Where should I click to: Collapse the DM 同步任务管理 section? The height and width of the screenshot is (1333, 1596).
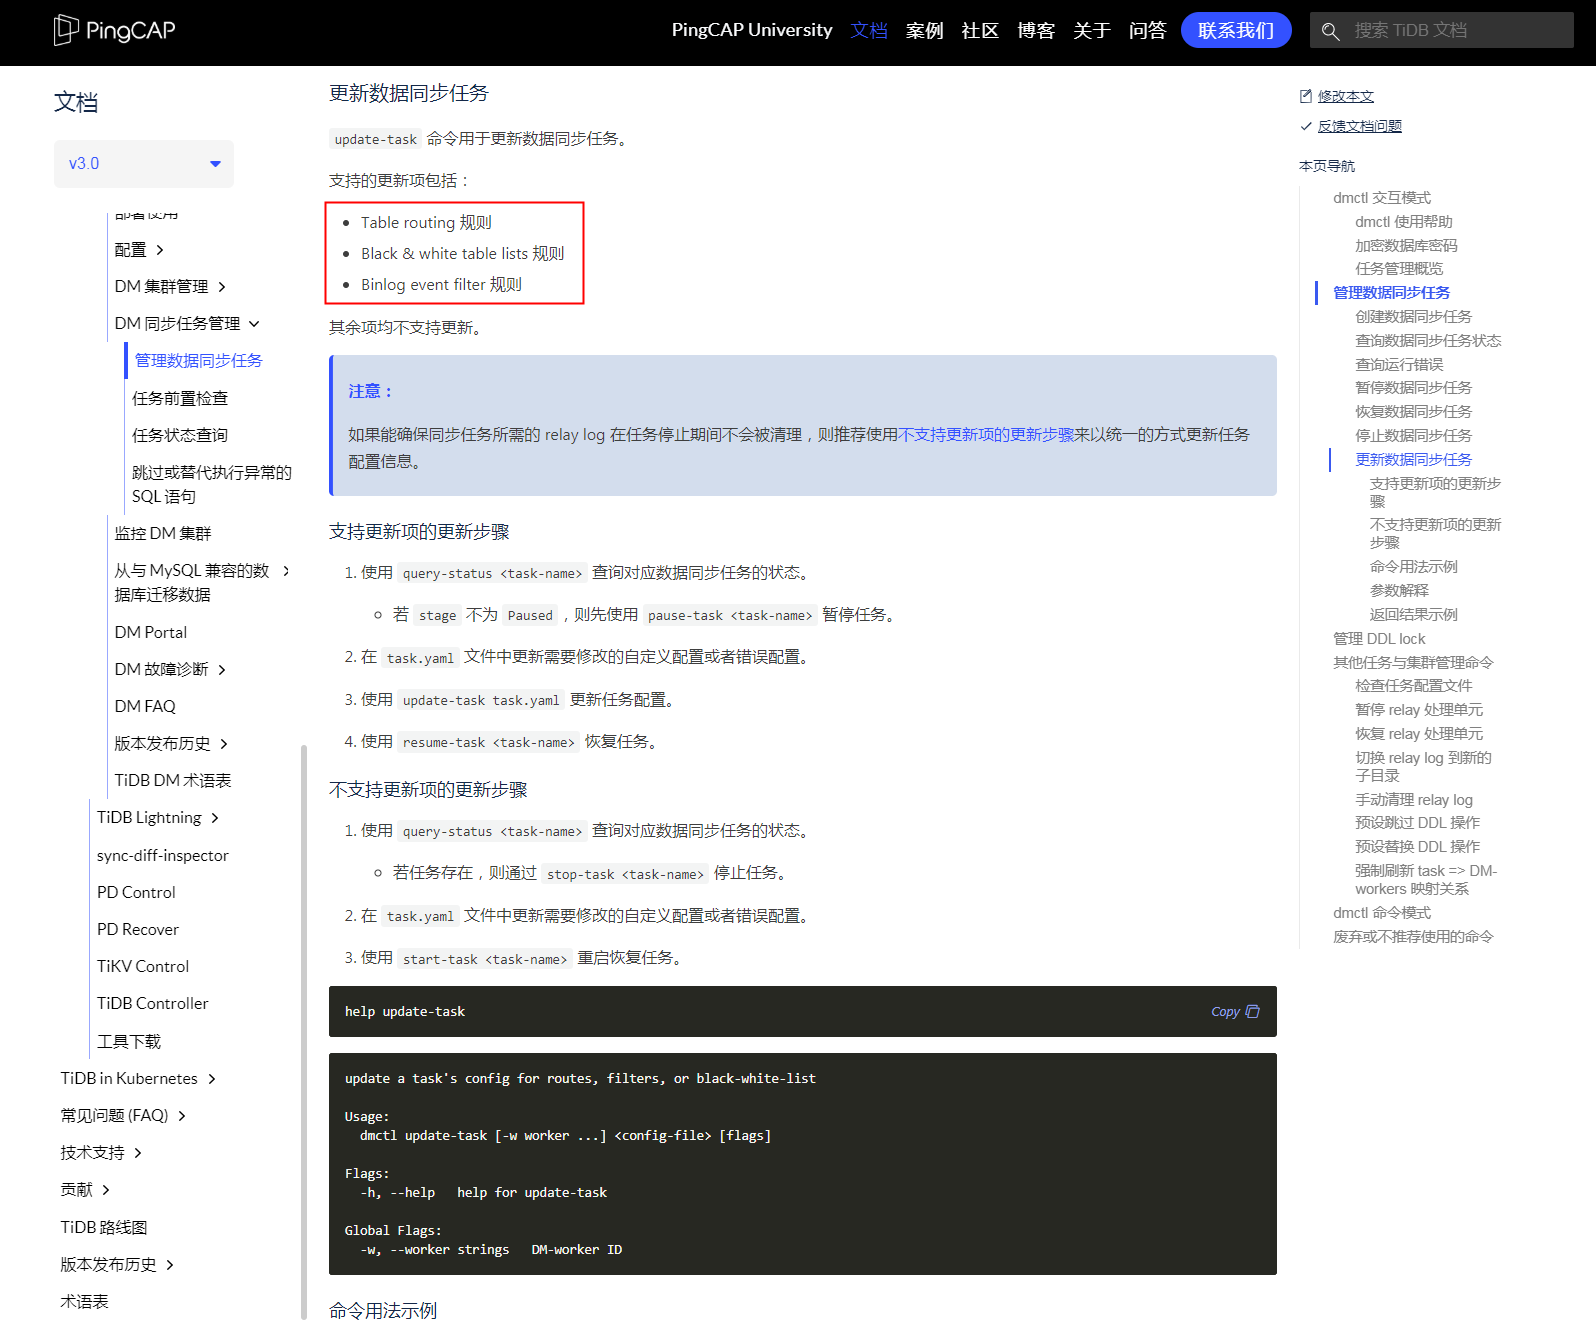[x=254, y=324]
